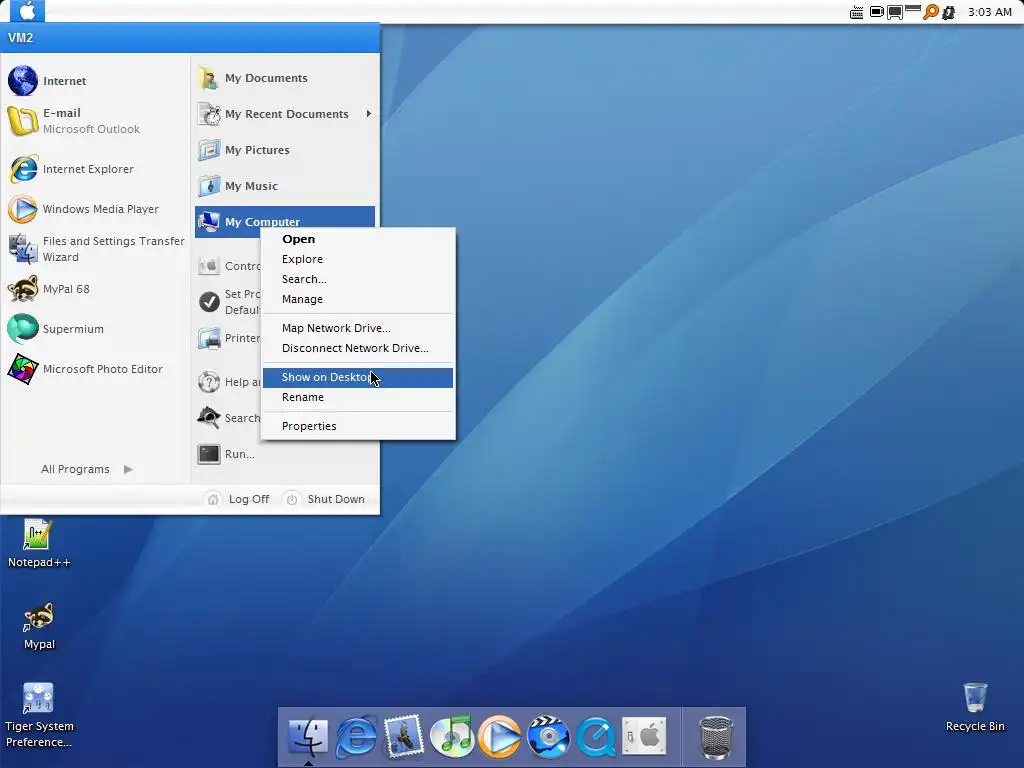This screenshot has width=1024, height=768.
Task: Click the Finder icon in dock
Action: [x=308, y=736]
